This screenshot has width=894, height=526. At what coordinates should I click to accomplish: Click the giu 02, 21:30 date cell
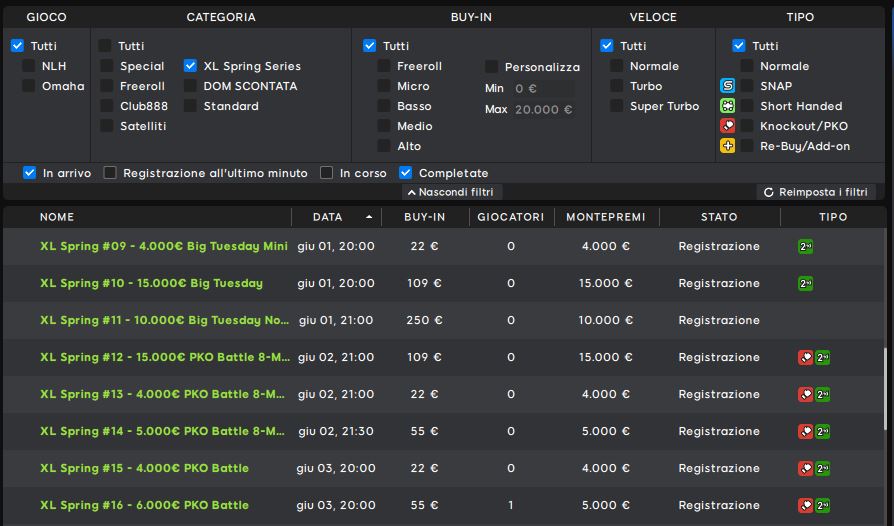336,431
